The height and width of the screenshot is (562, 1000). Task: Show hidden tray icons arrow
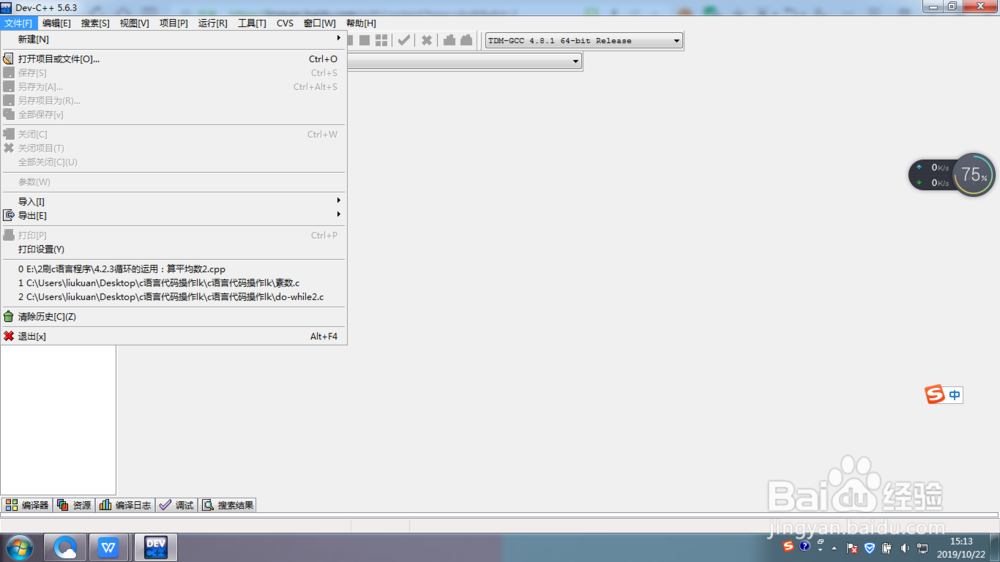pyautogui.click(x=834, y=549)
